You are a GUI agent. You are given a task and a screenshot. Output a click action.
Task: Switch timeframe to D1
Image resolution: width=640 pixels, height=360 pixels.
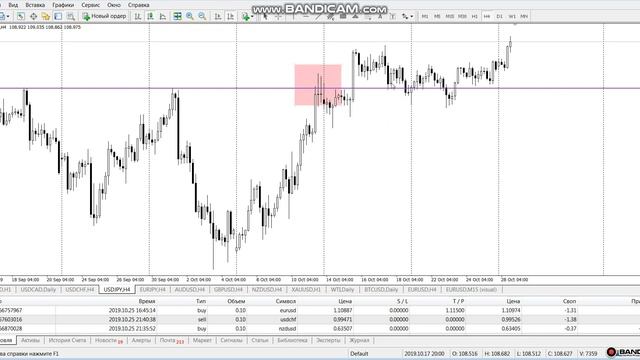point(500,16)
